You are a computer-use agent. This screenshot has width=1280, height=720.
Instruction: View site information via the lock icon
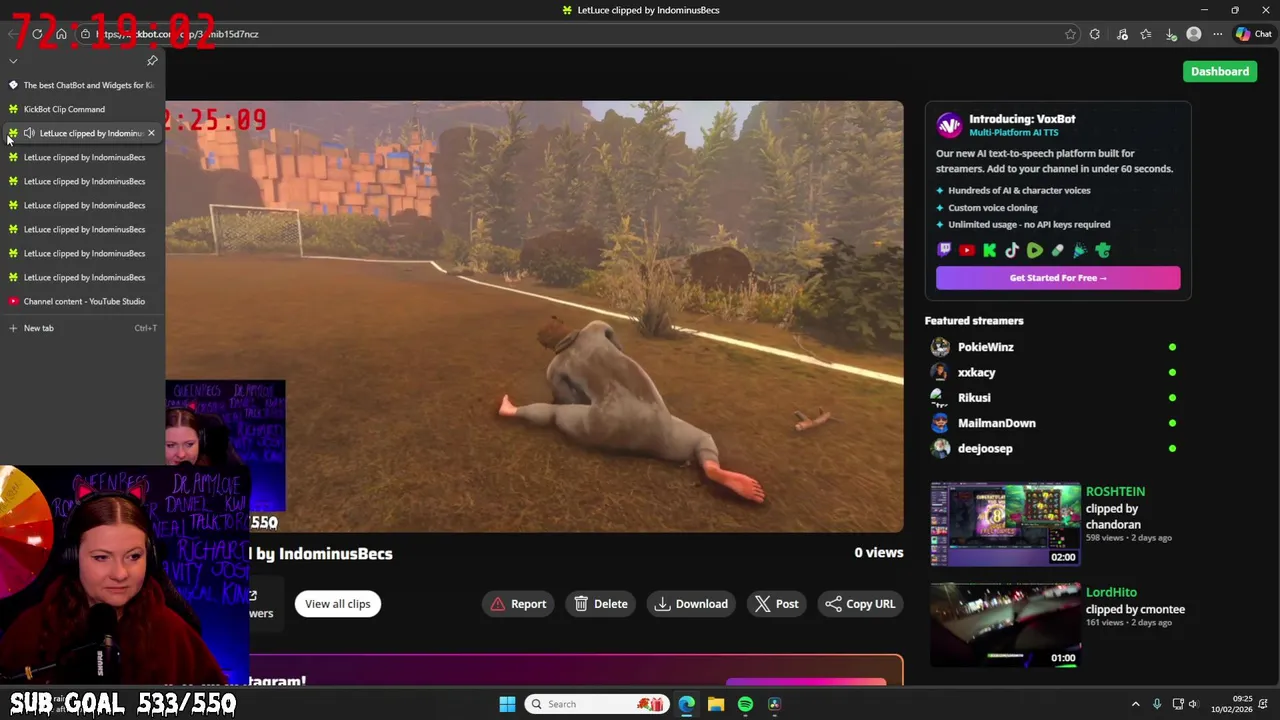86,34
